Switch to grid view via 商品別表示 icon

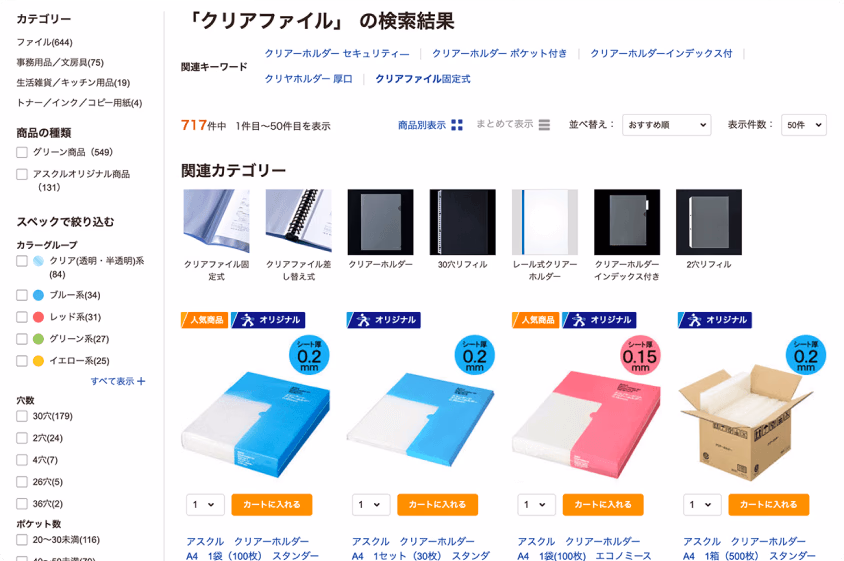pos(456,125)
